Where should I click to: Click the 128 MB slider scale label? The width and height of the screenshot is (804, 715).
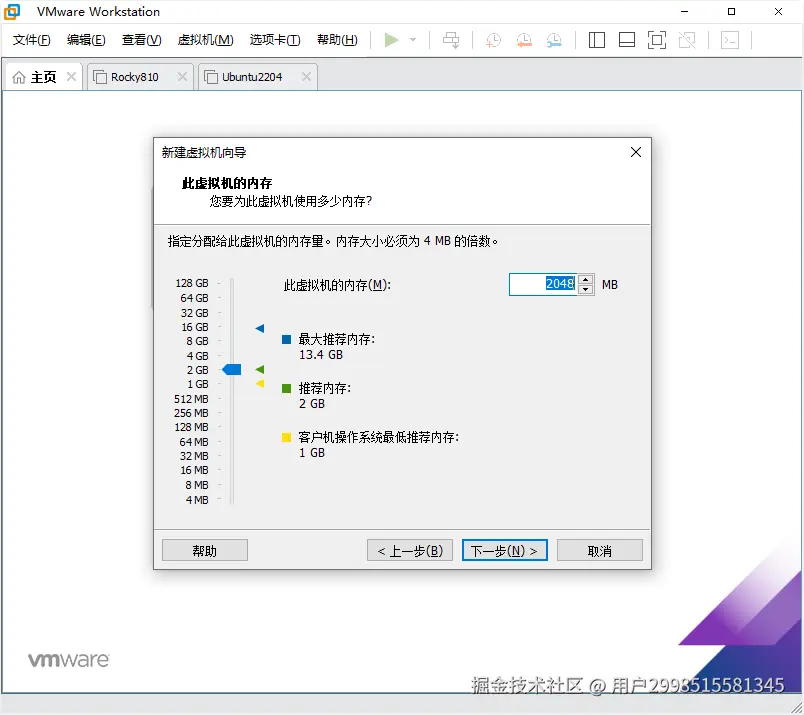191,427
